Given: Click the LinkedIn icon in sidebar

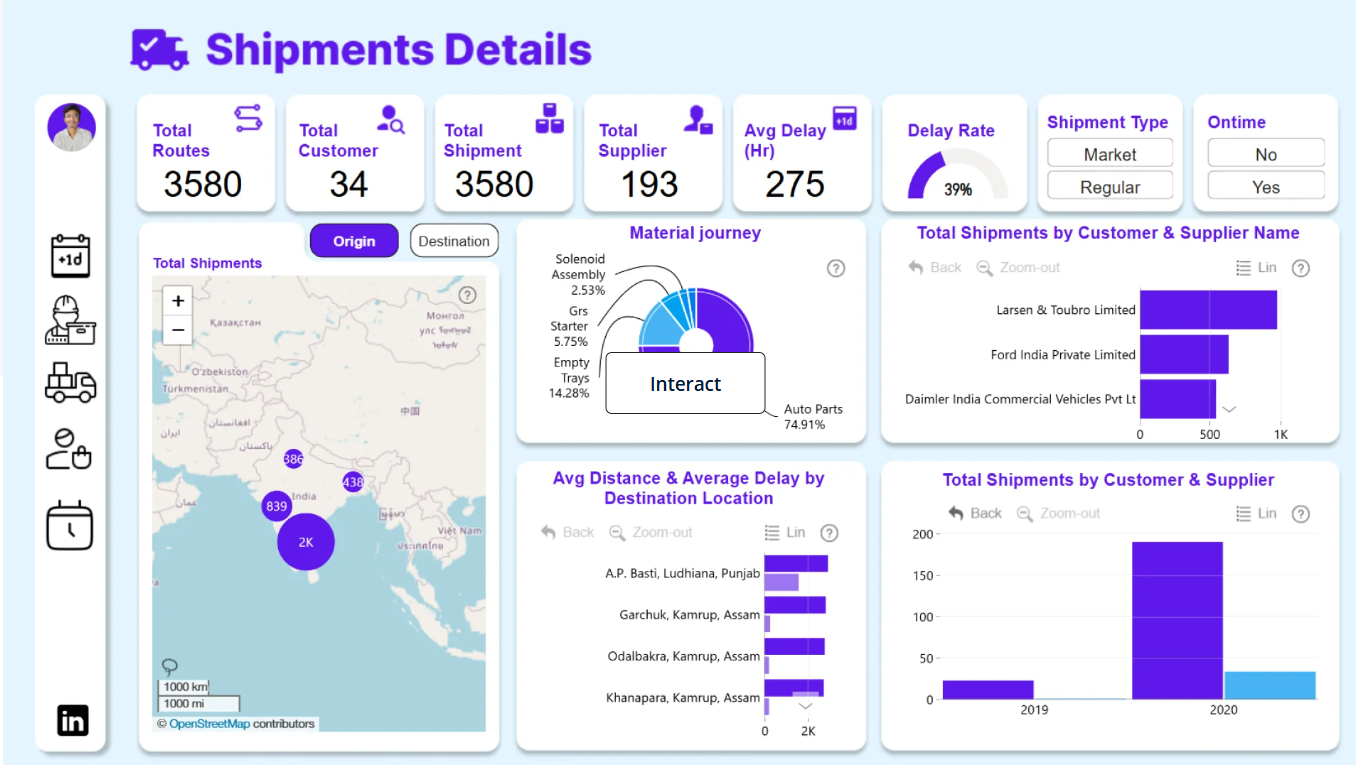Looking at the screenshot, I should (72, 720).
